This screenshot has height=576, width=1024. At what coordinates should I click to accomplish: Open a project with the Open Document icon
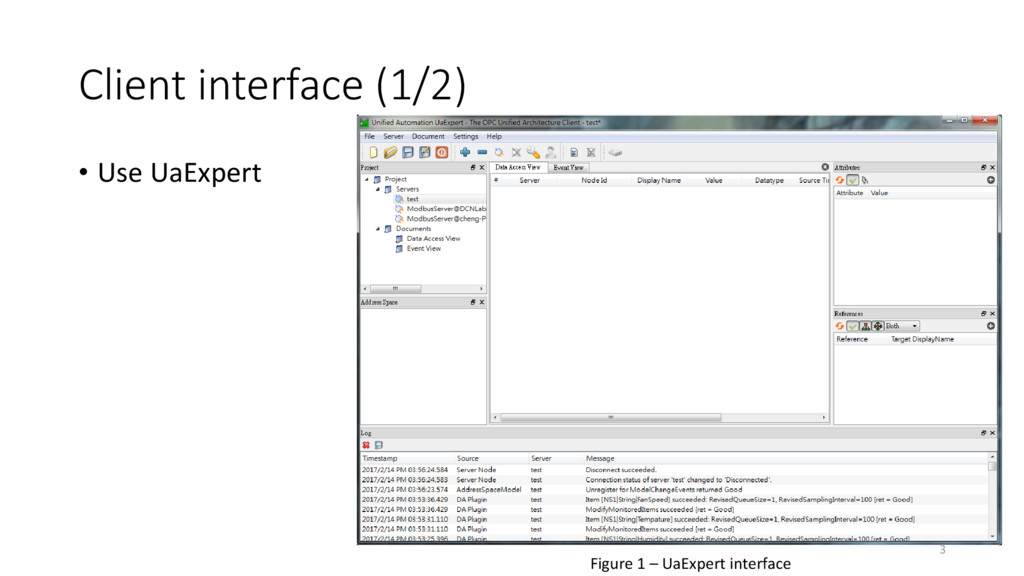click(x=388, y=151)
